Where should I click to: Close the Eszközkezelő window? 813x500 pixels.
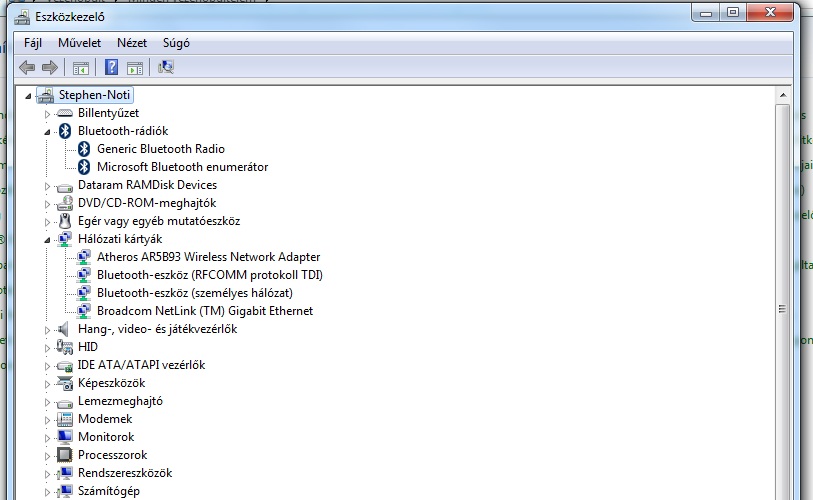pyautogui.click(x=770, y=12)
